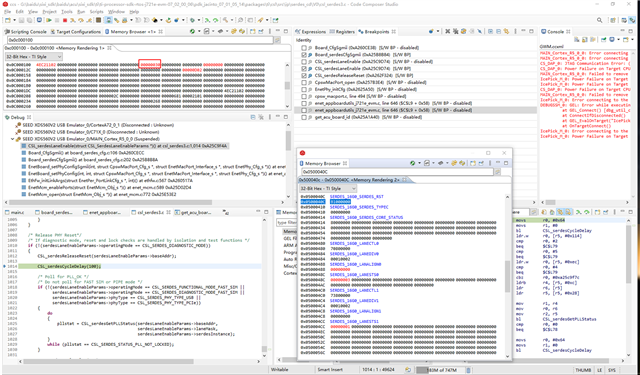The image size is (640, 375).
Task: Click green refresh icon in floating Memory Browser
Action: point(413,163)
